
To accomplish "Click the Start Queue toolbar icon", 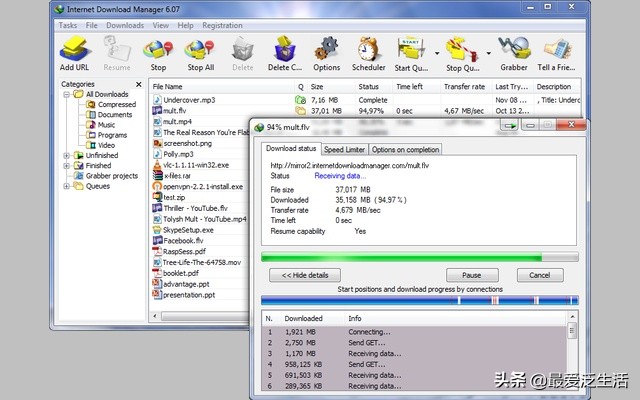I will [x=411, y=49].
